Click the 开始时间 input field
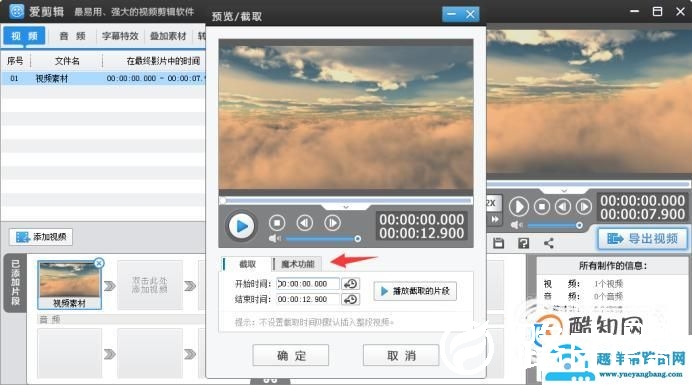This screenshot has width=692, height=385. 308,284
